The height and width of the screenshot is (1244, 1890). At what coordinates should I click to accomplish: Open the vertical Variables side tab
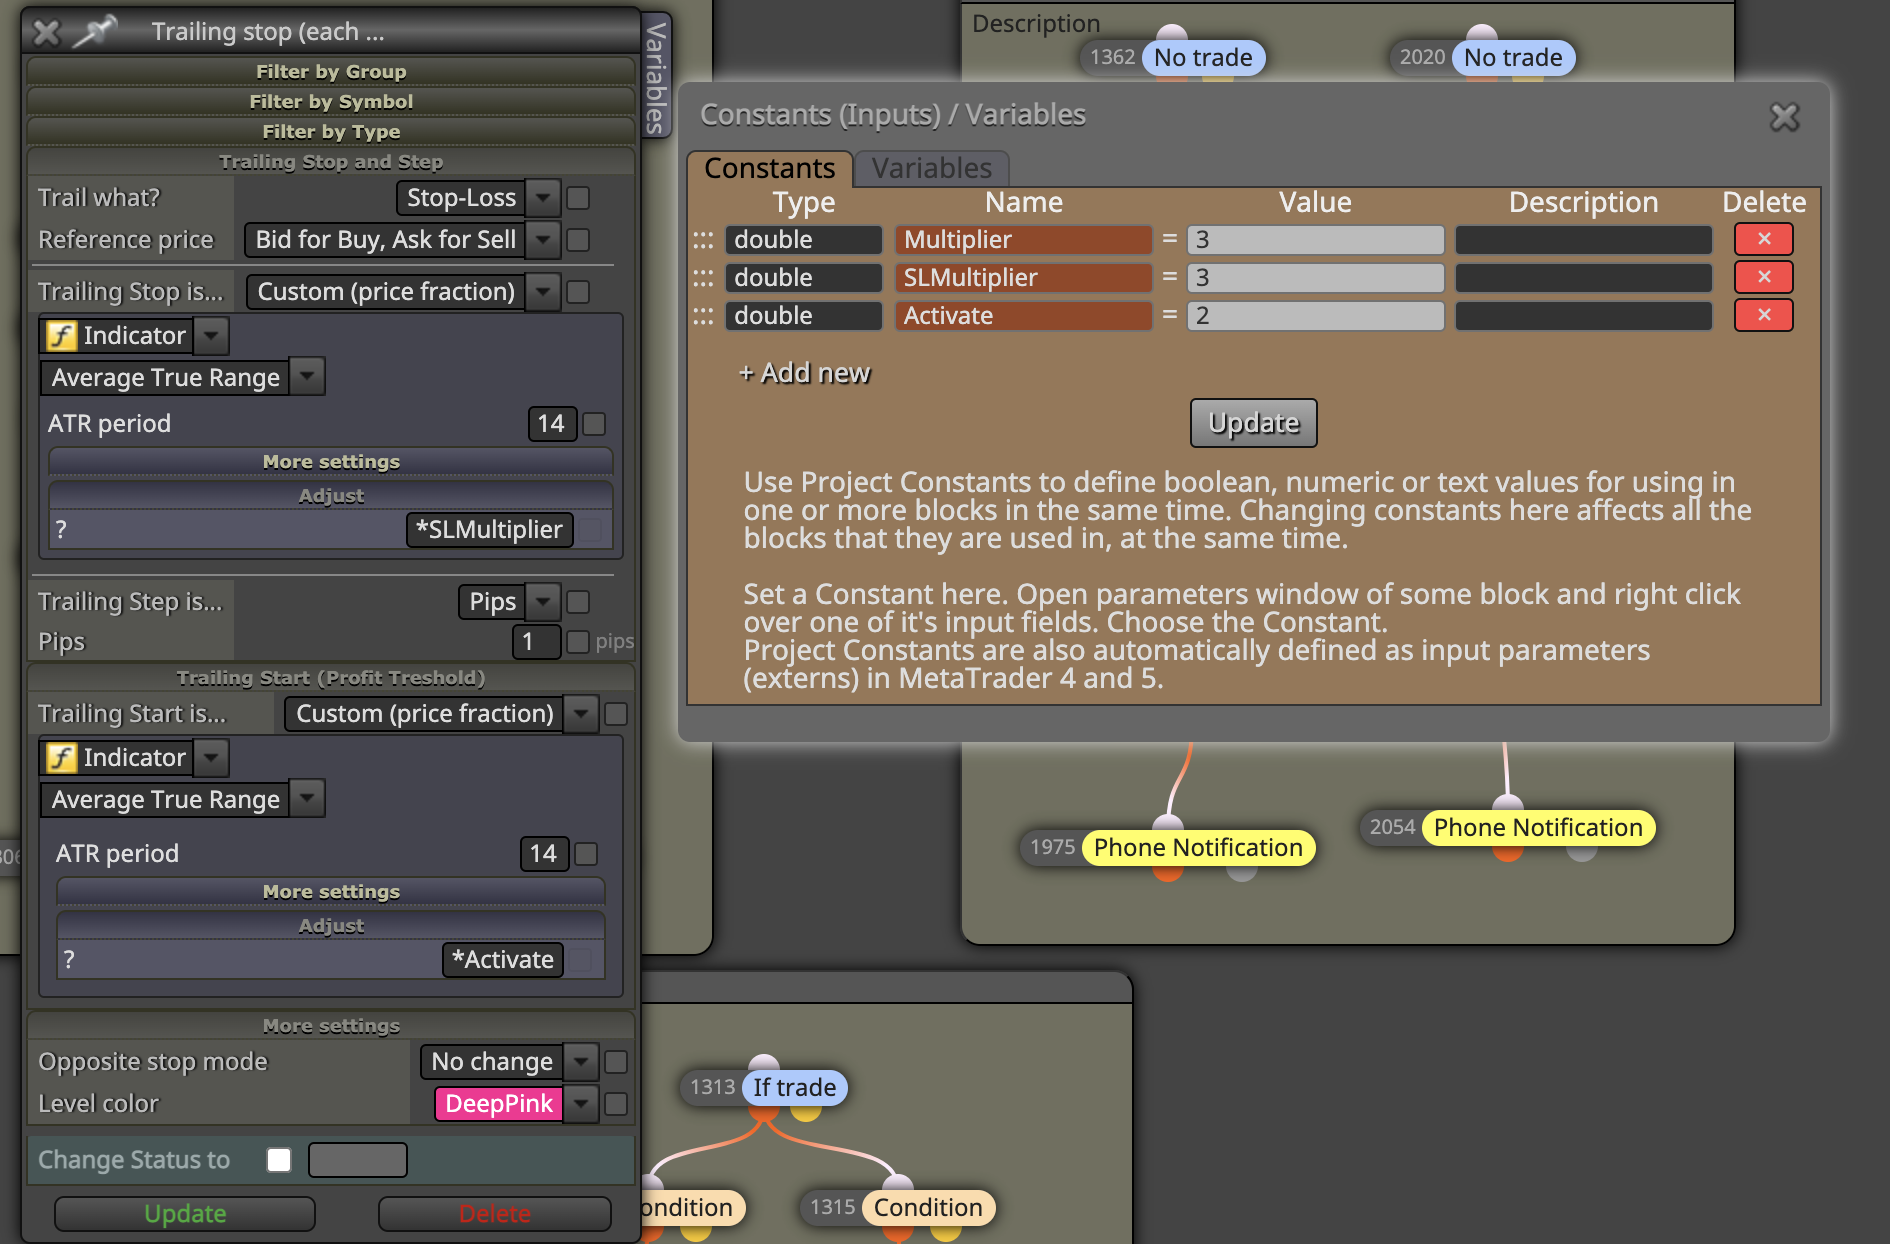pos(656,76)
